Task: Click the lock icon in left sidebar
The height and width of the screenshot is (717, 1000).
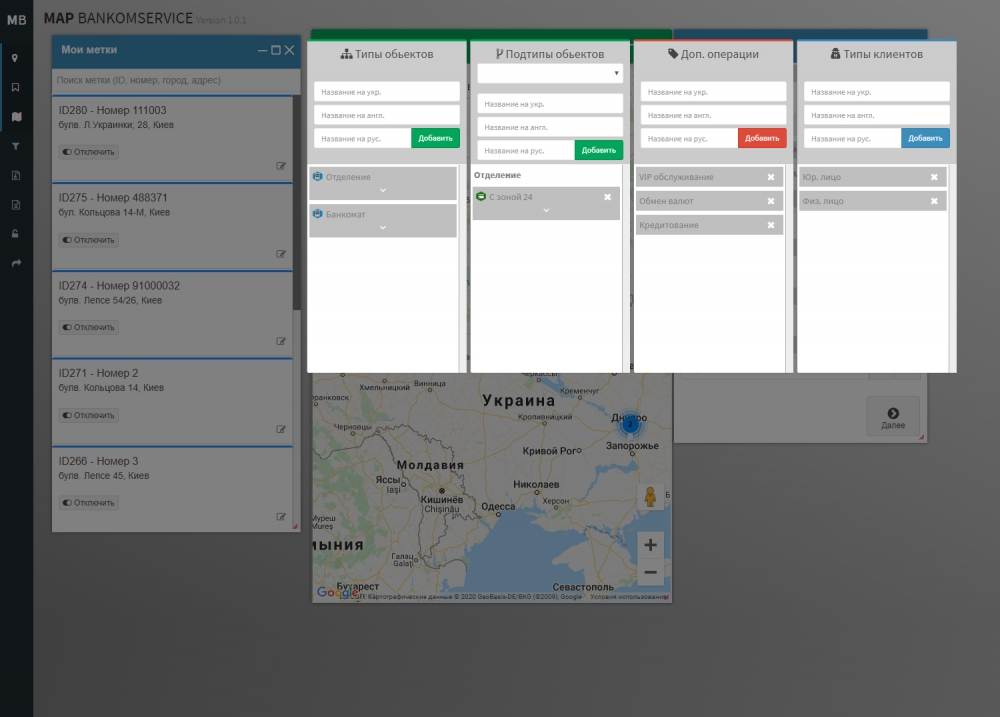Action: coord(15,234)
